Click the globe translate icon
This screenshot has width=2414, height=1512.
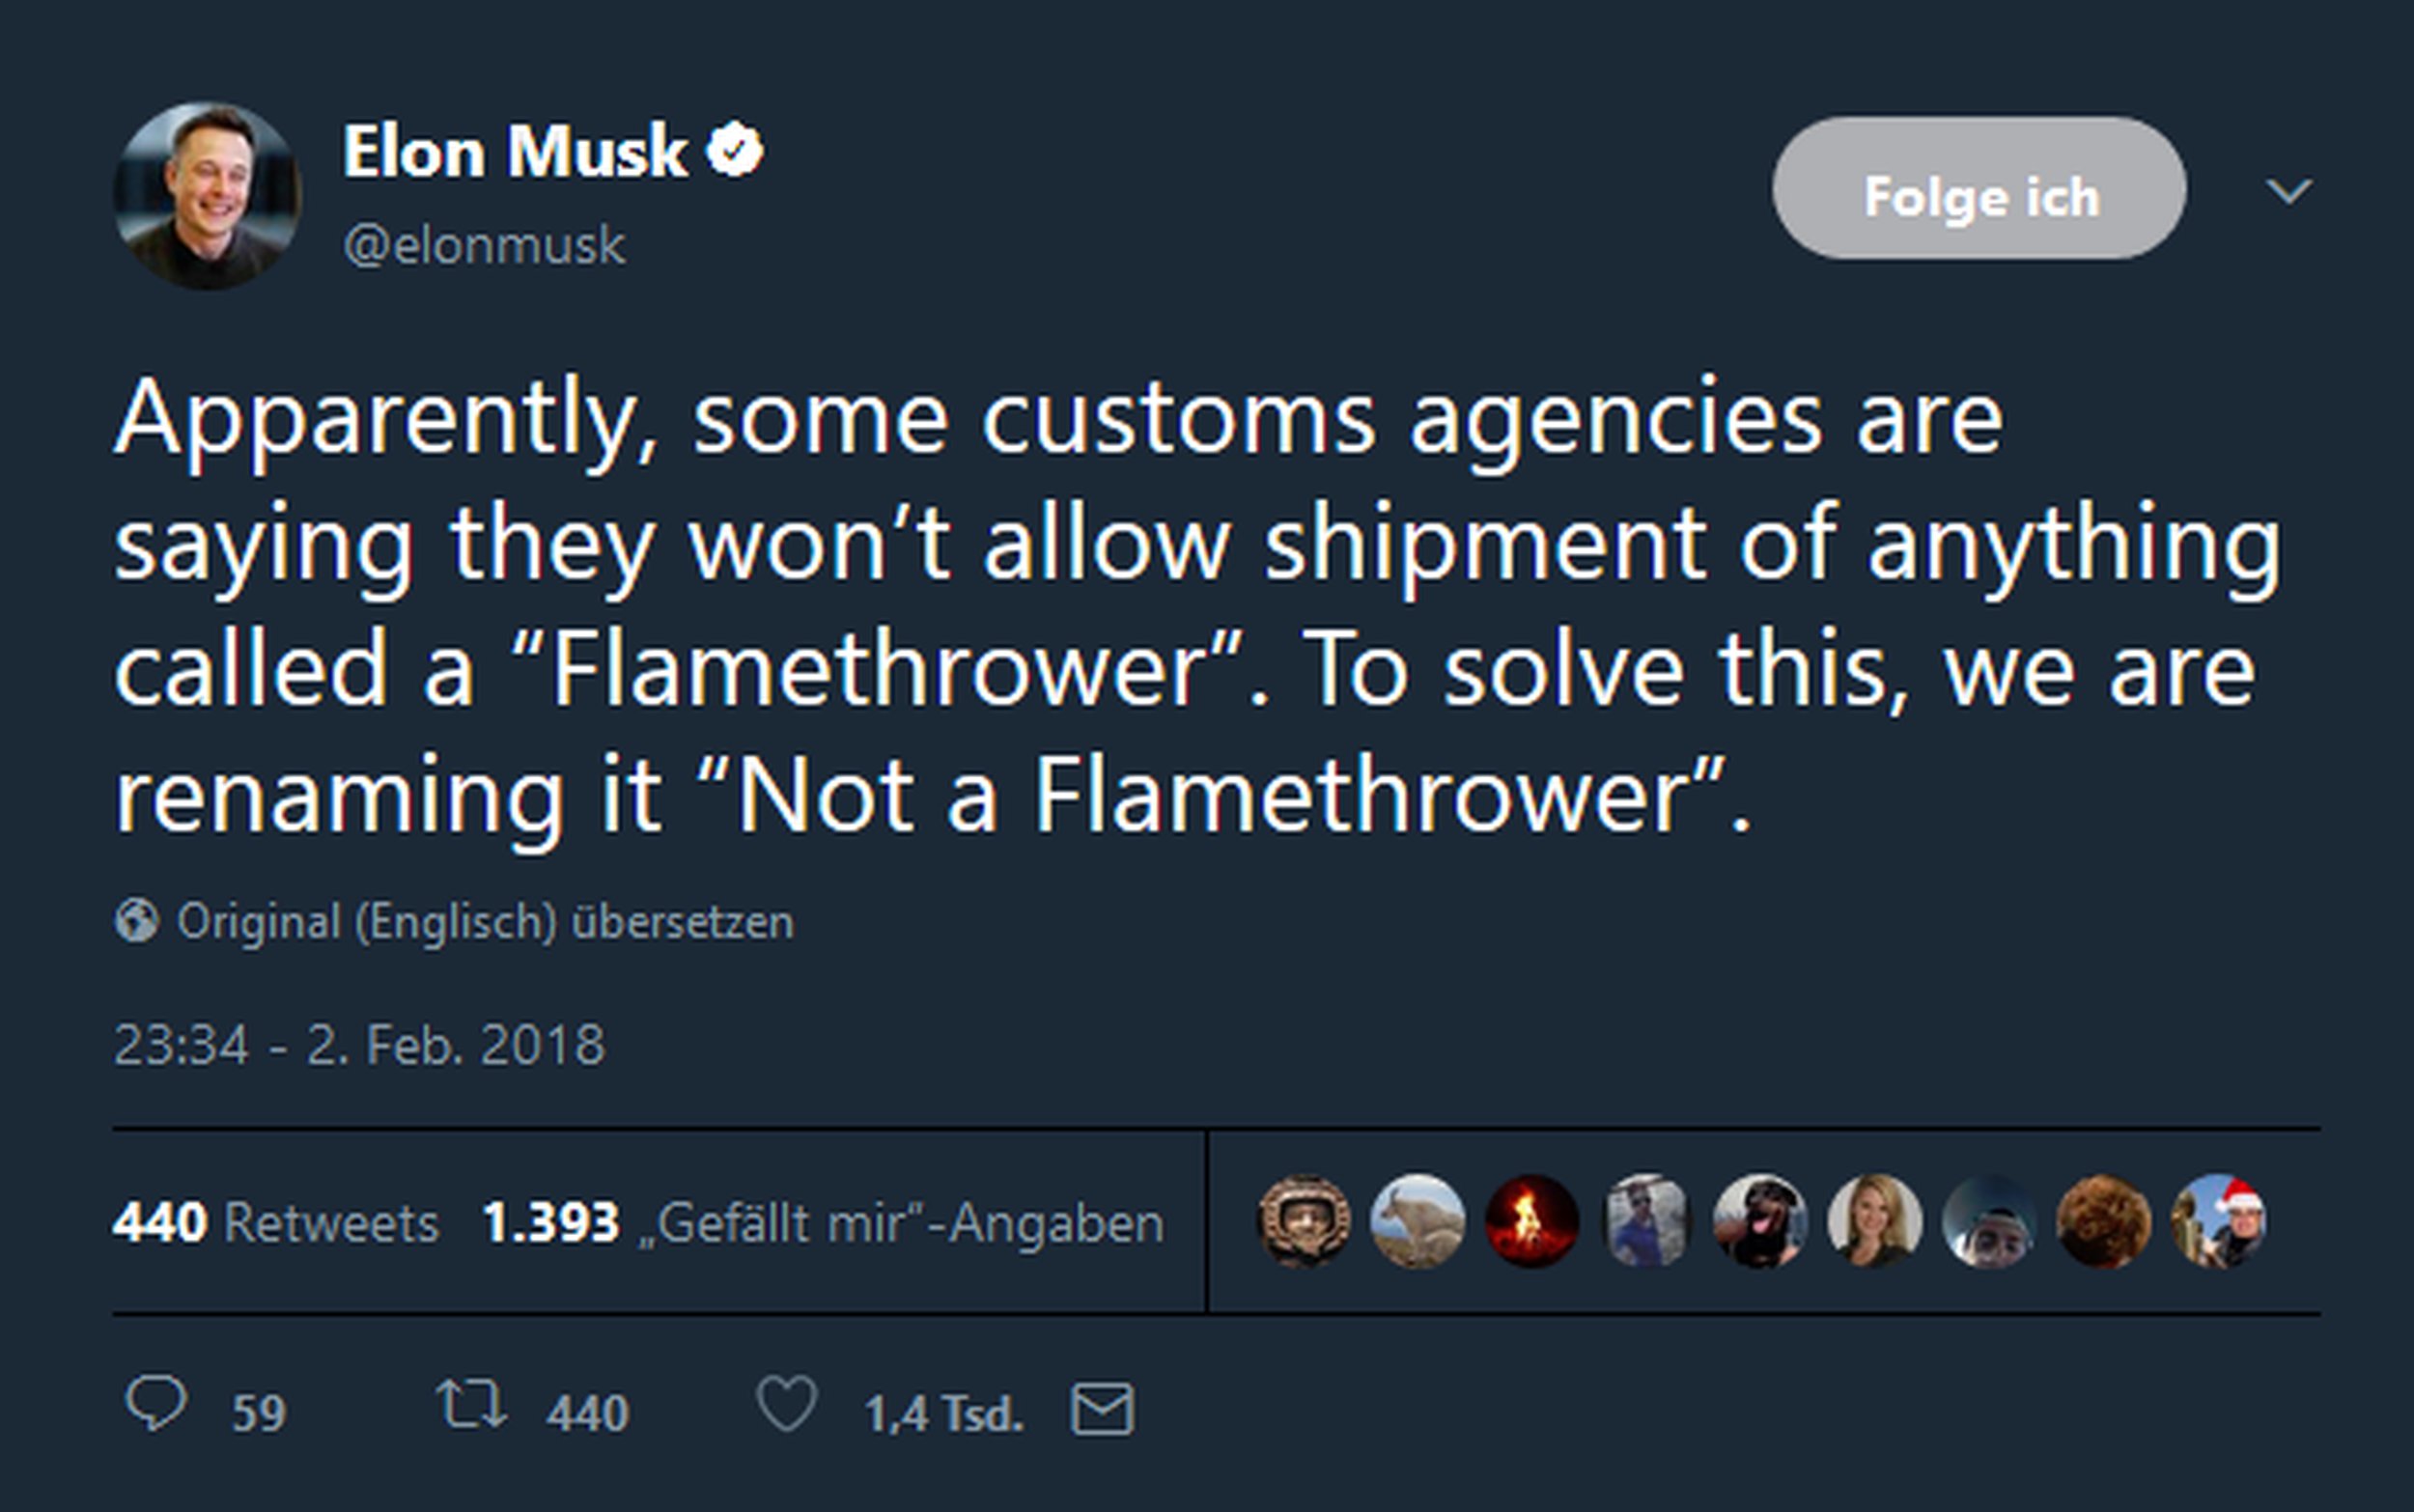click(x=136, y=920)
